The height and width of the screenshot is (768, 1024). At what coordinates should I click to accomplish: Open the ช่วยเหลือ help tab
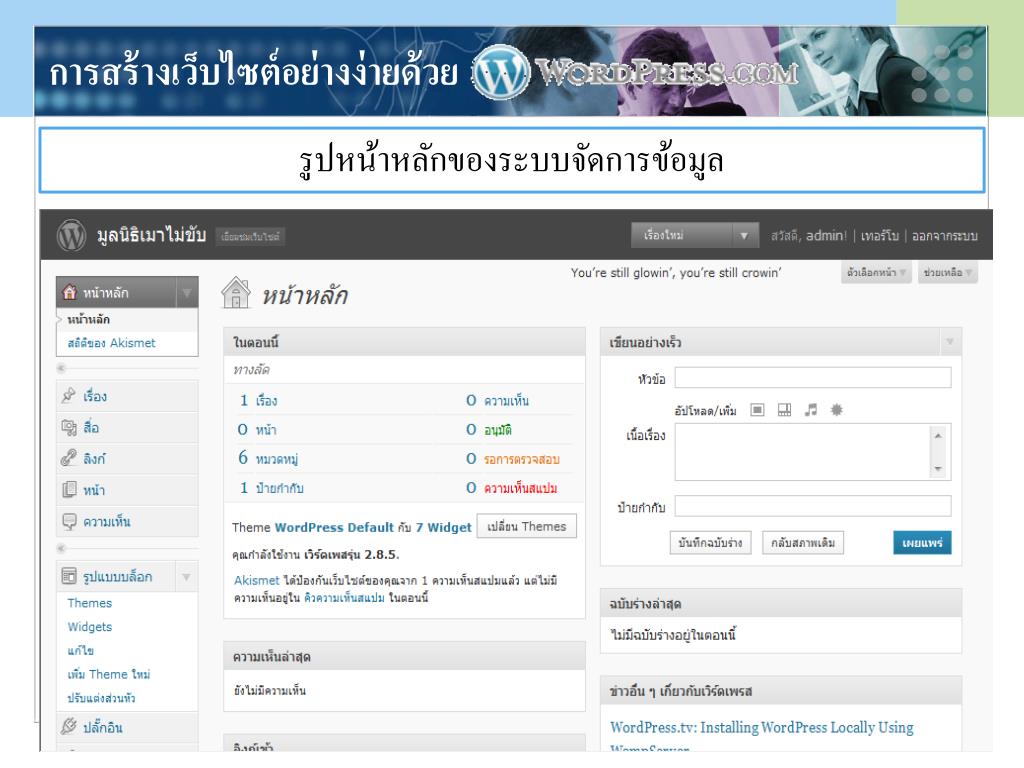[x=948, y=272]
